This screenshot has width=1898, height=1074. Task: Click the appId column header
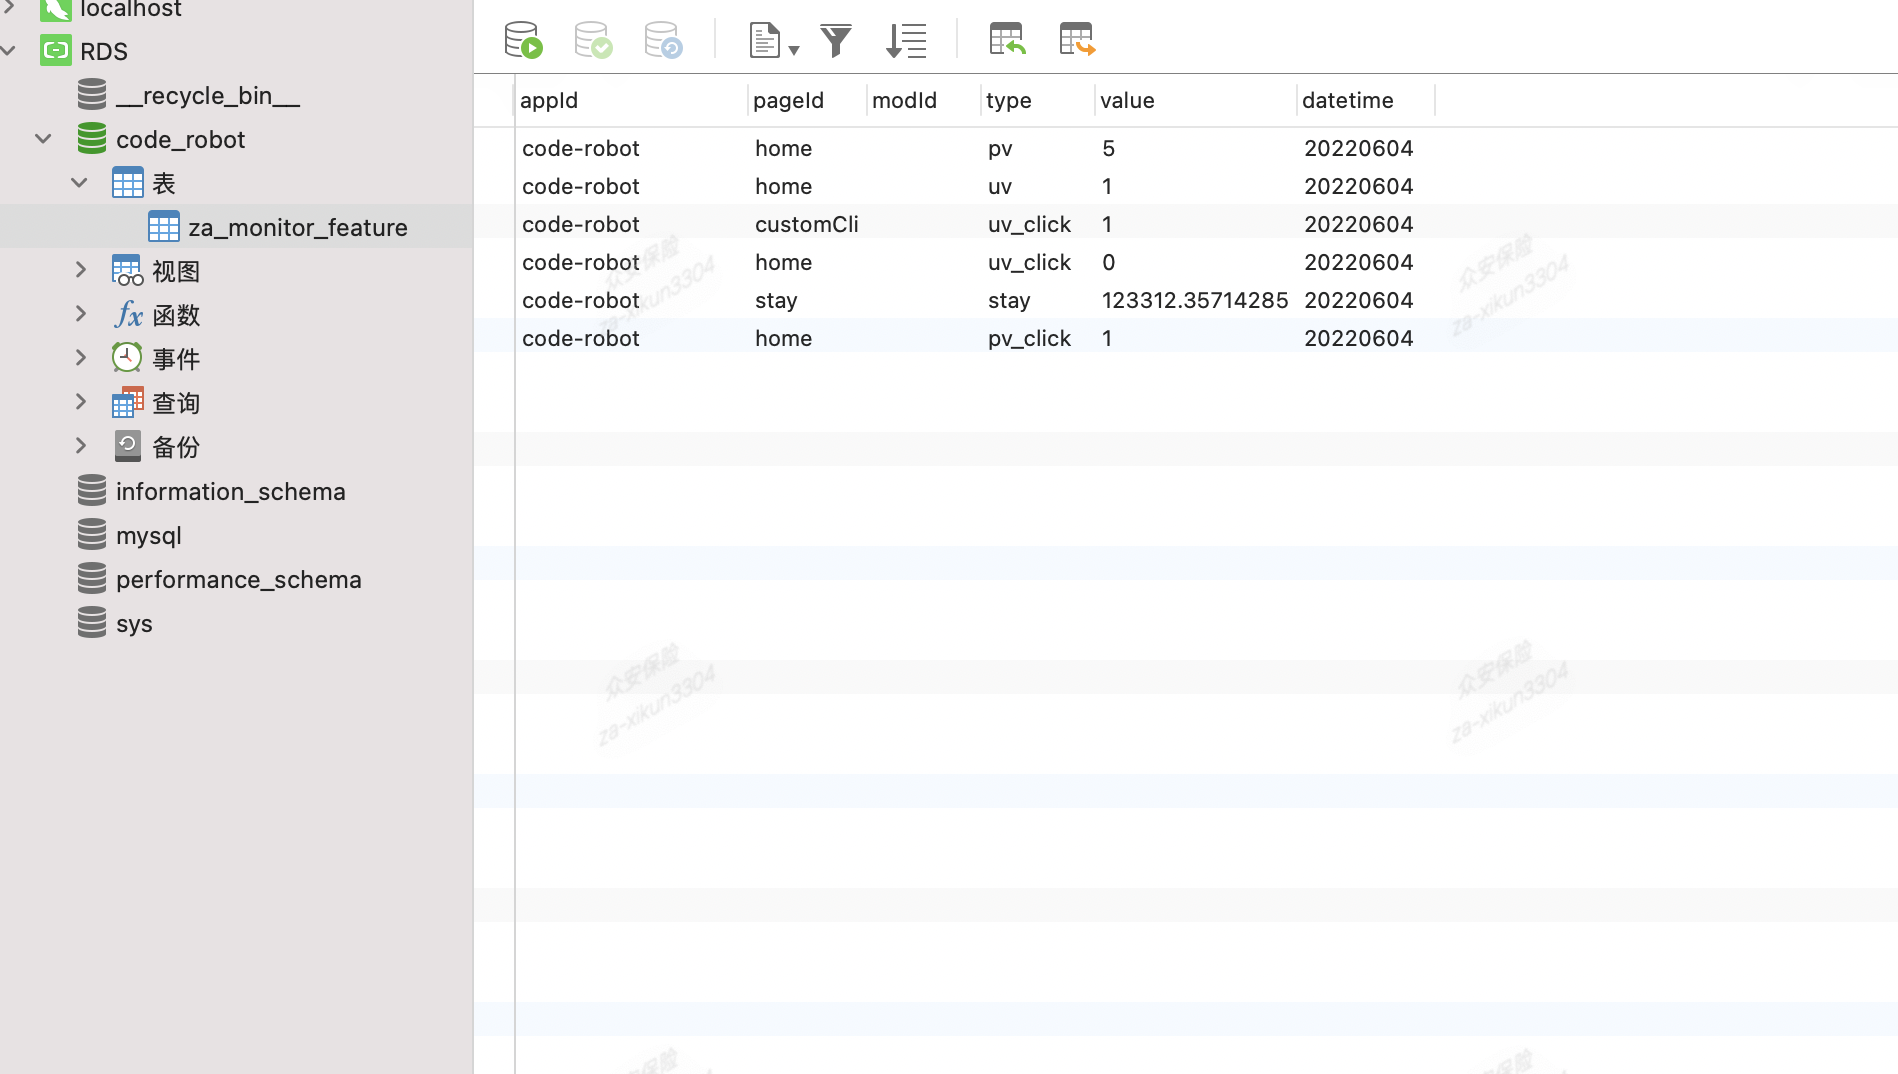pos(631,100)
